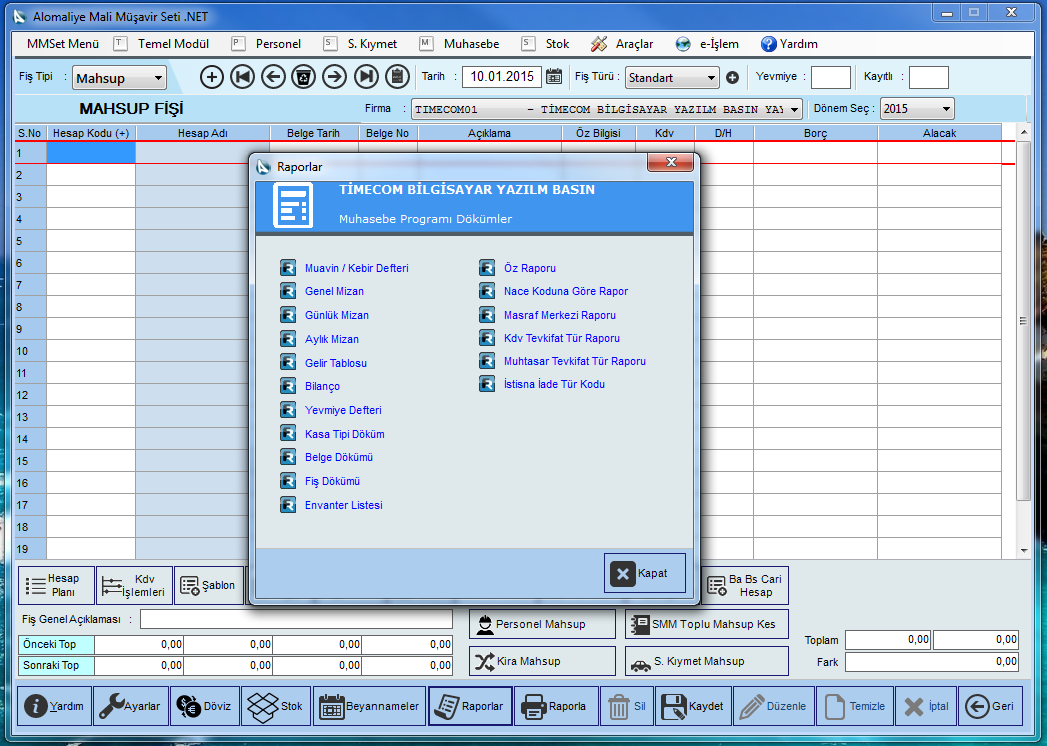Open the Dönem Seç dropdown showing 2015
The width and height of the screenshot is (1047, 746).
(917, 109)
